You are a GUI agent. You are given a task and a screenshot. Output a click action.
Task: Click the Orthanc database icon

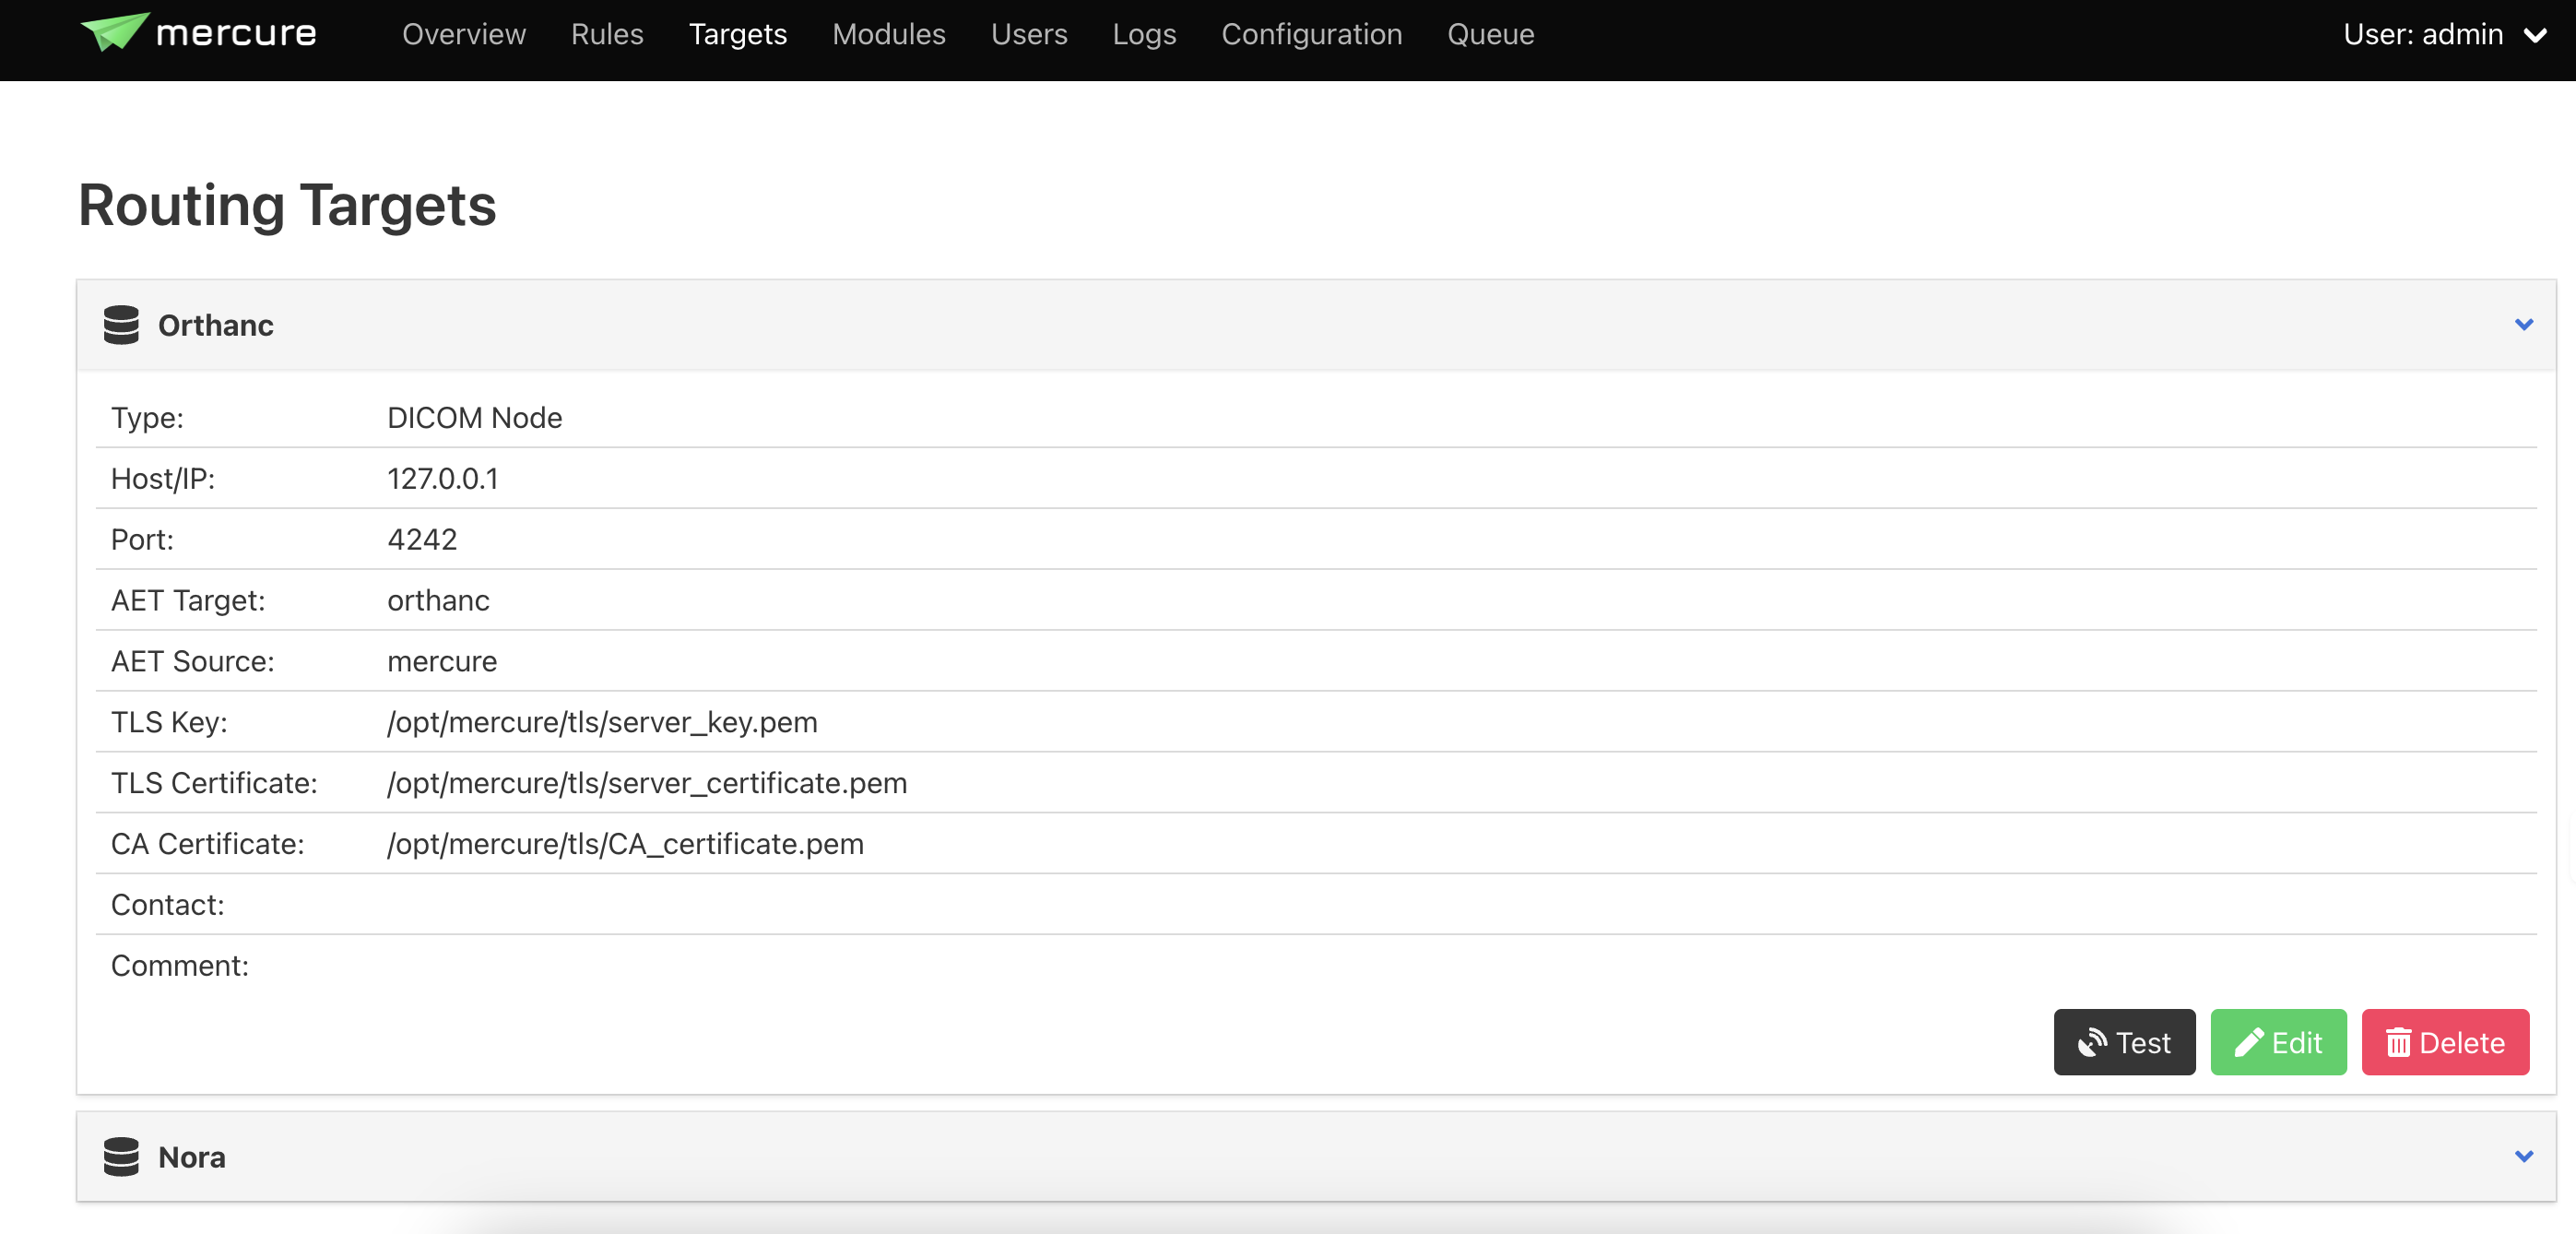(x=121, y=325)
